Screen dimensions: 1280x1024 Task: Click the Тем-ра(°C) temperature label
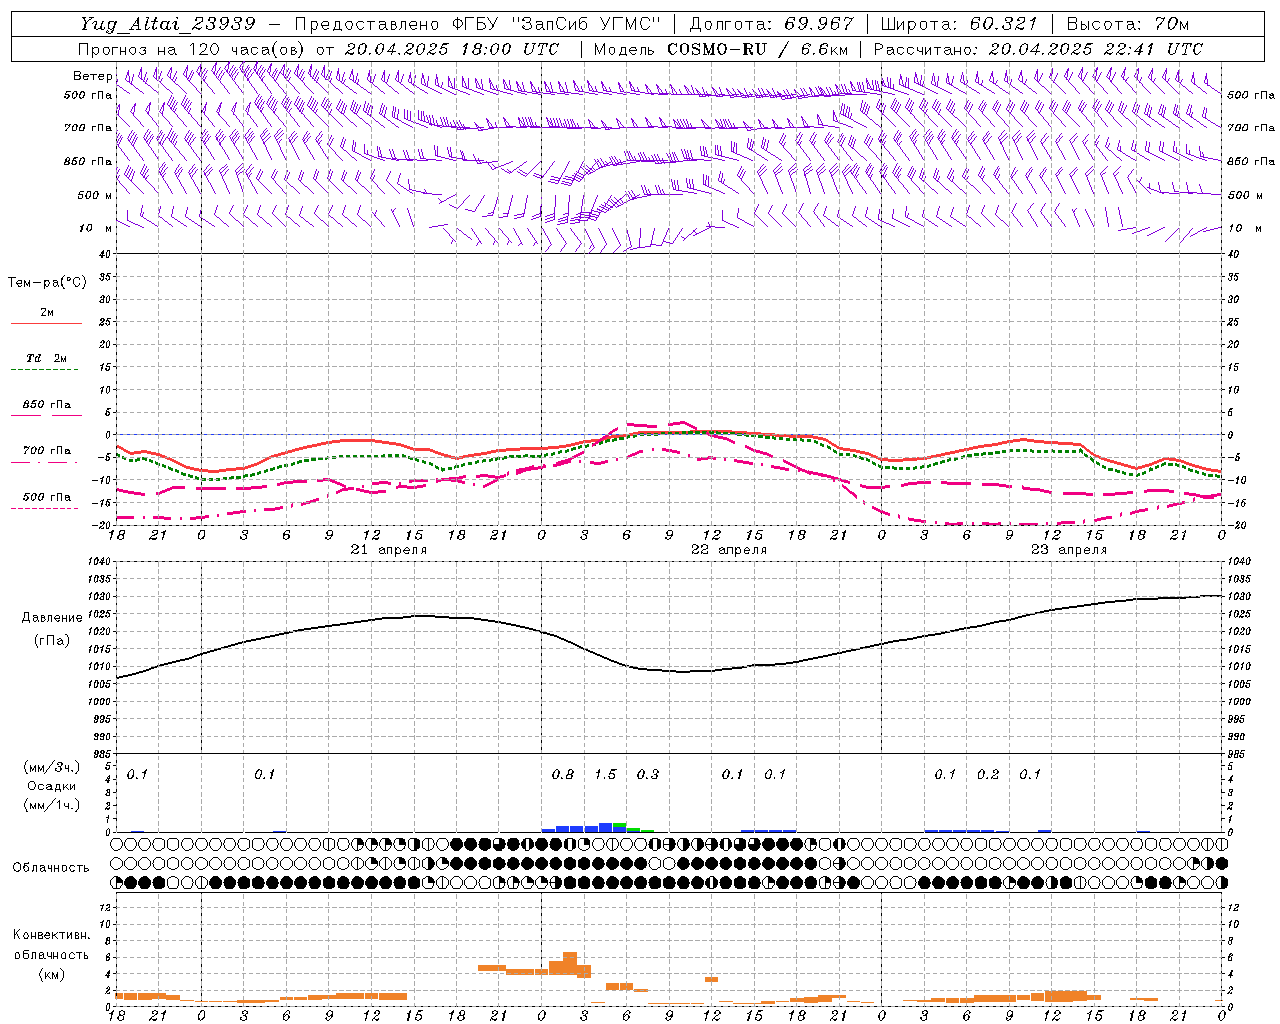click(x=47, y=283)
